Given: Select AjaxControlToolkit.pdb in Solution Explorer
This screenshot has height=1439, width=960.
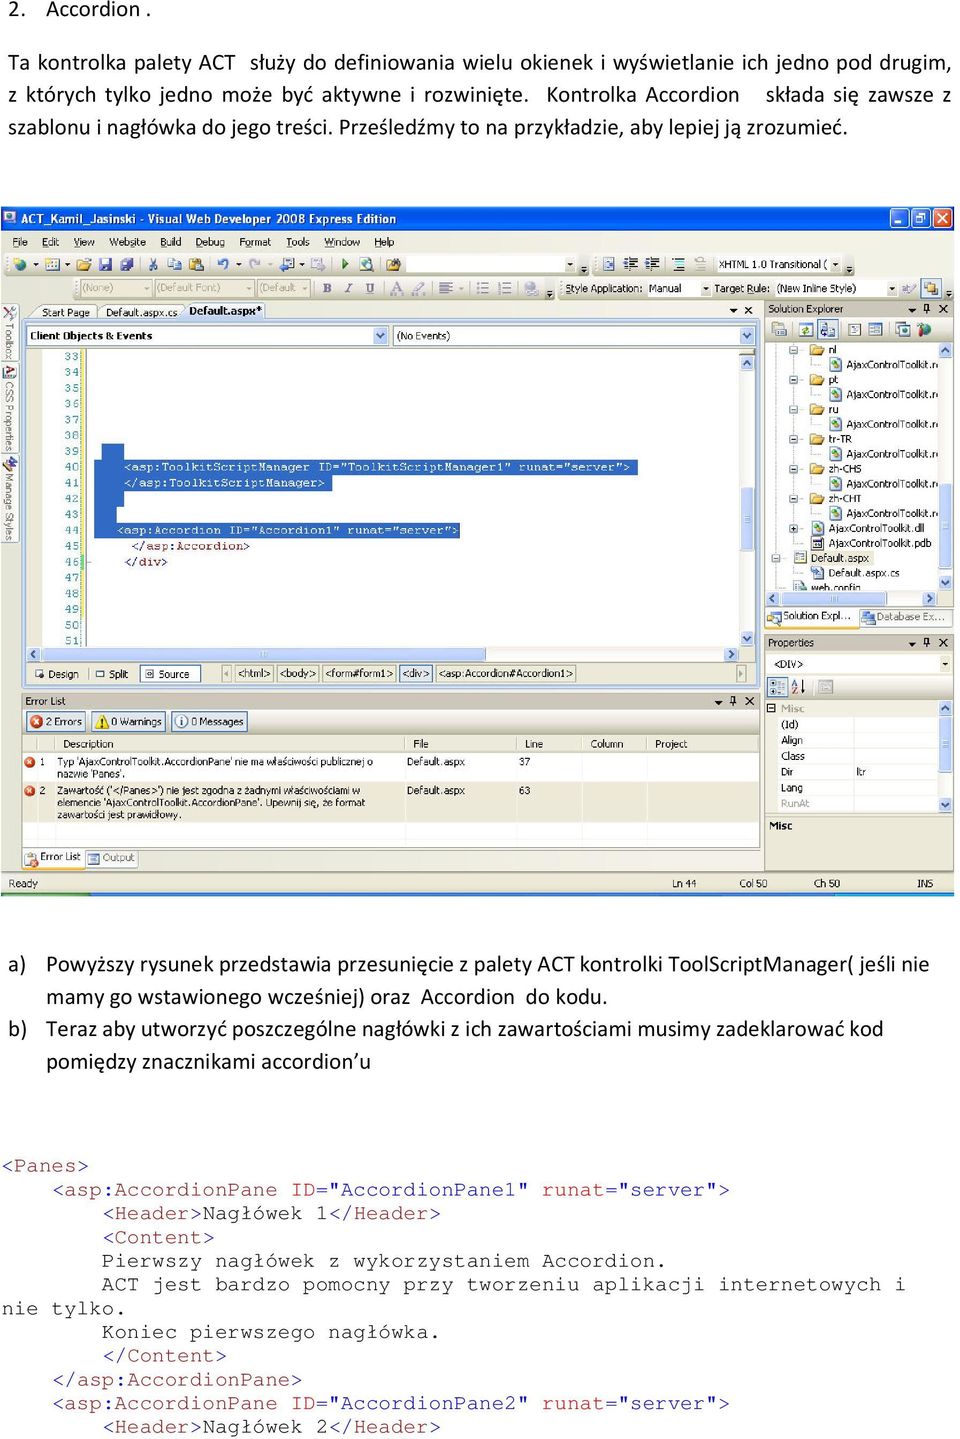Looking at the screenshot, I should pos(880,543).
